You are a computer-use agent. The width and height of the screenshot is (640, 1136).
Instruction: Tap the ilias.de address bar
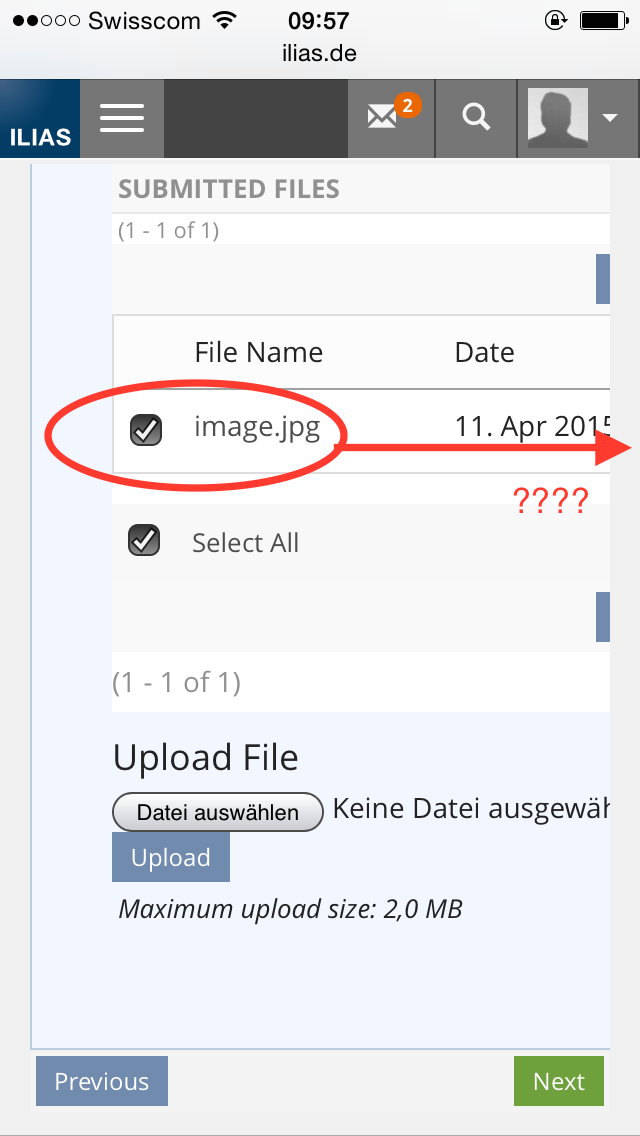[320, 53]
